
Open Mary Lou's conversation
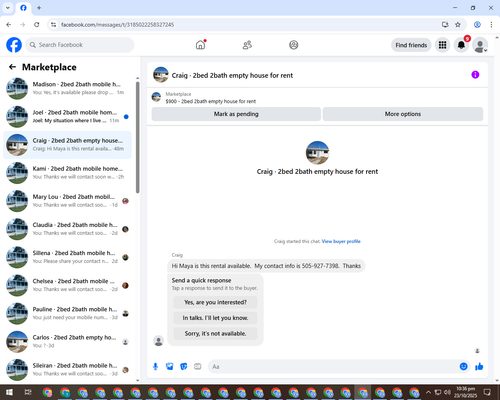click(x=67, y=201)
